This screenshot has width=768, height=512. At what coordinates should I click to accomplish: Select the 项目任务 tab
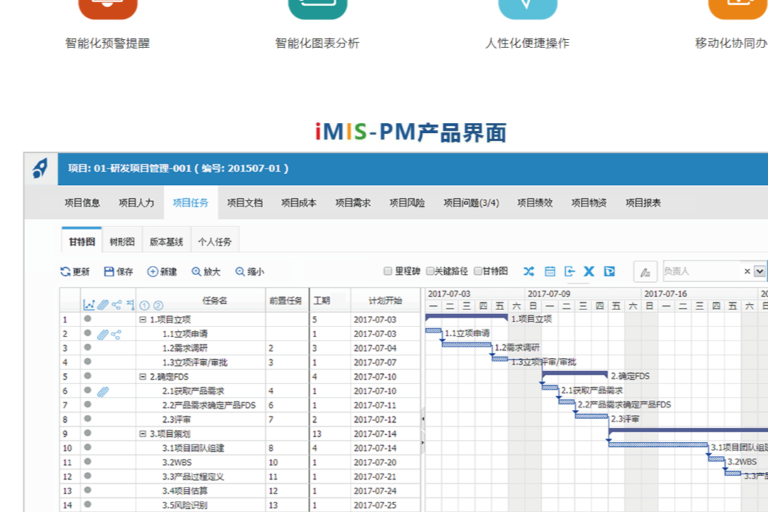(x=191, y=202)
